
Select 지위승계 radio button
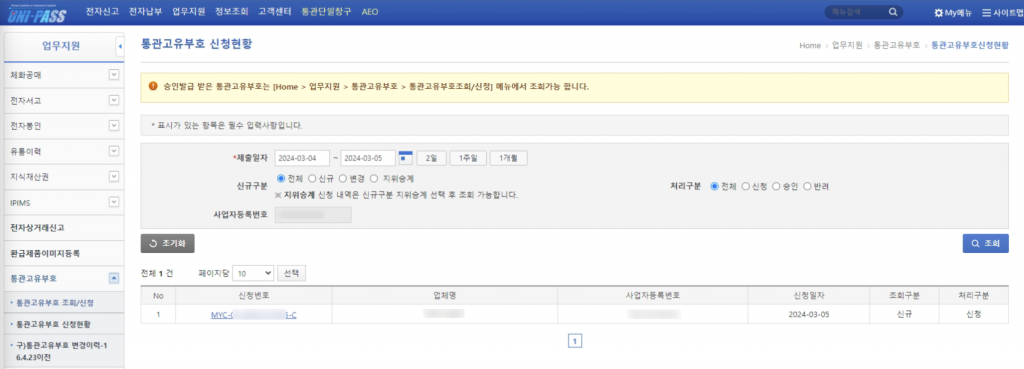374,178
